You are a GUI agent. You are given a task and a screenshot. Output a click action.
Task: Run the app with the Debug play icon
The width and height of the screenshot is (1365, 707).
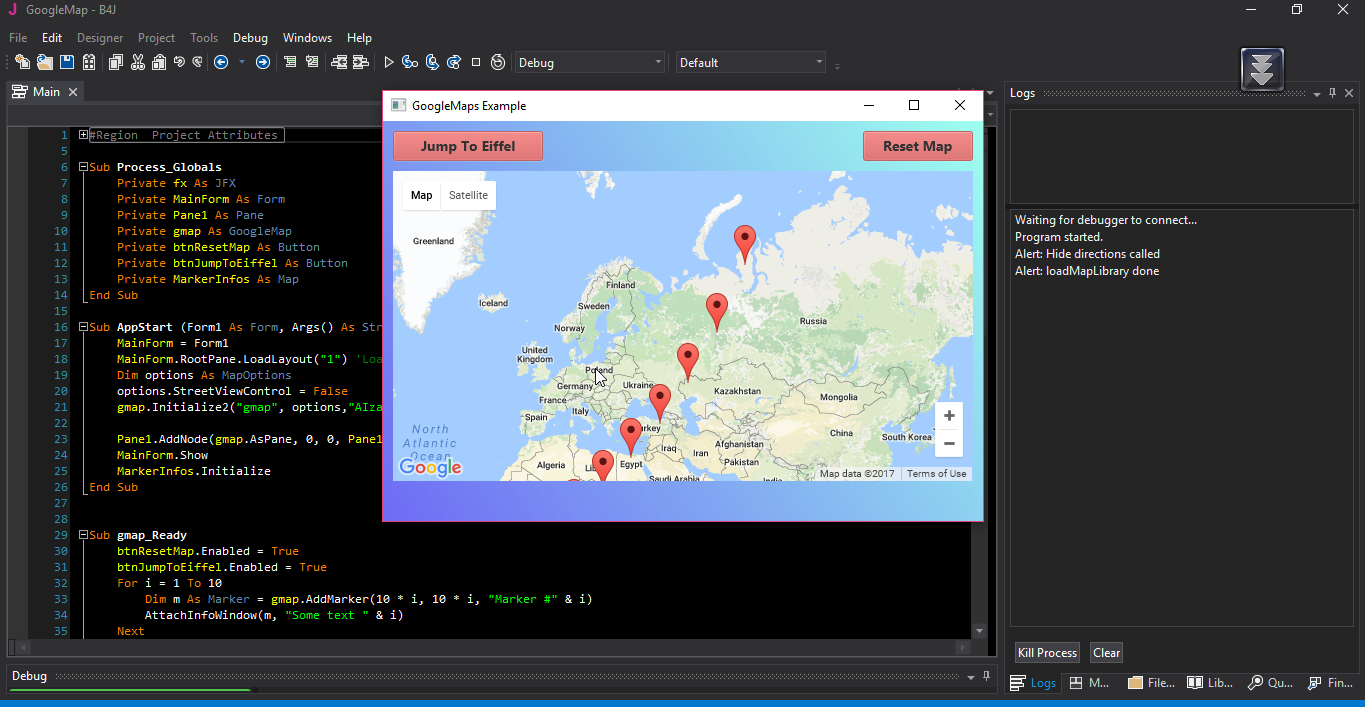click(x=387, y=62)
